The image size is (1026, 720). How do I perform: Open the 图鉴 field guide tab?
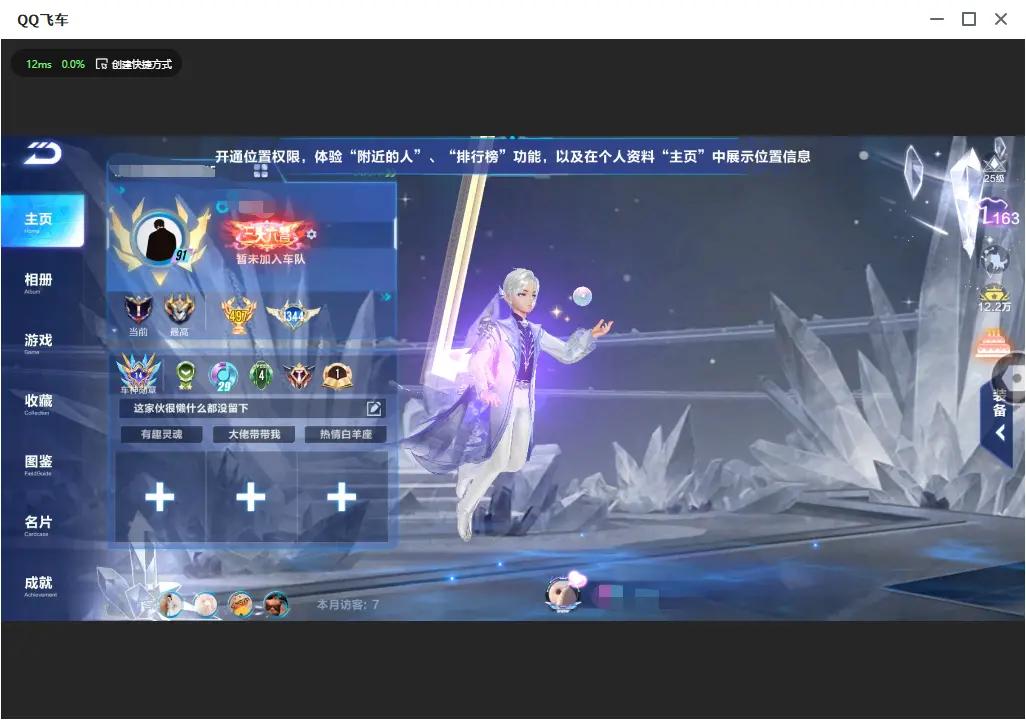[39, 464]
